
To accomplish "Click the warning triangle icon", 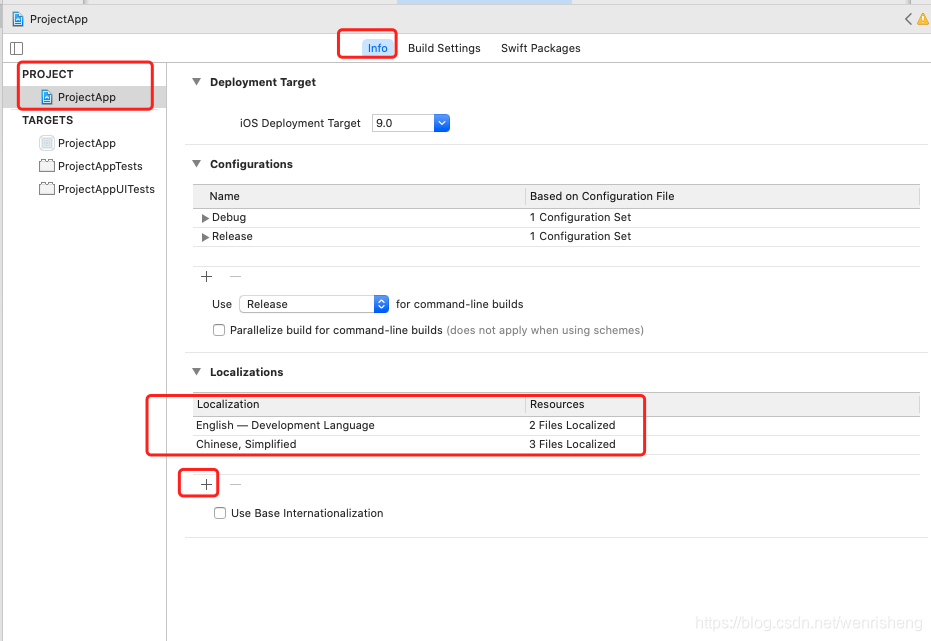I will (x=923, y=19).
